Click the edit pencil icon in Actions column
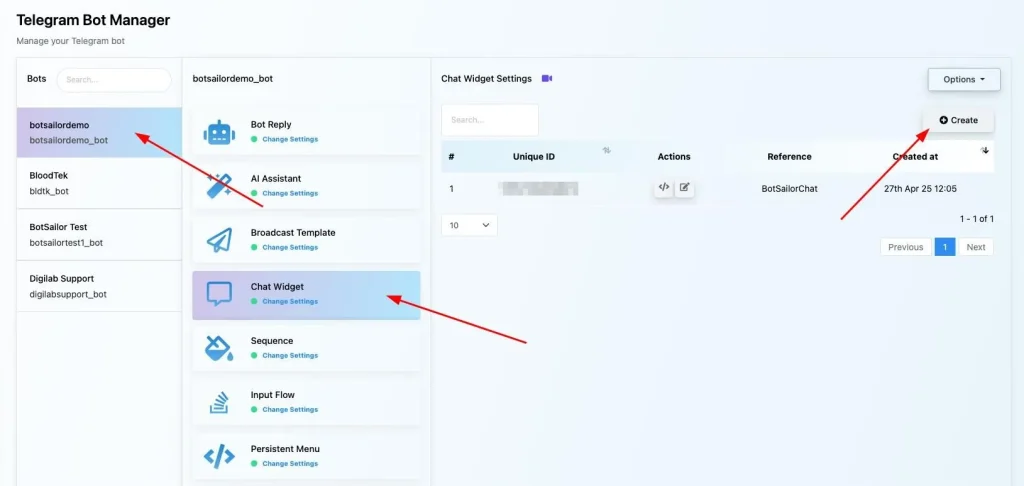 684,187
